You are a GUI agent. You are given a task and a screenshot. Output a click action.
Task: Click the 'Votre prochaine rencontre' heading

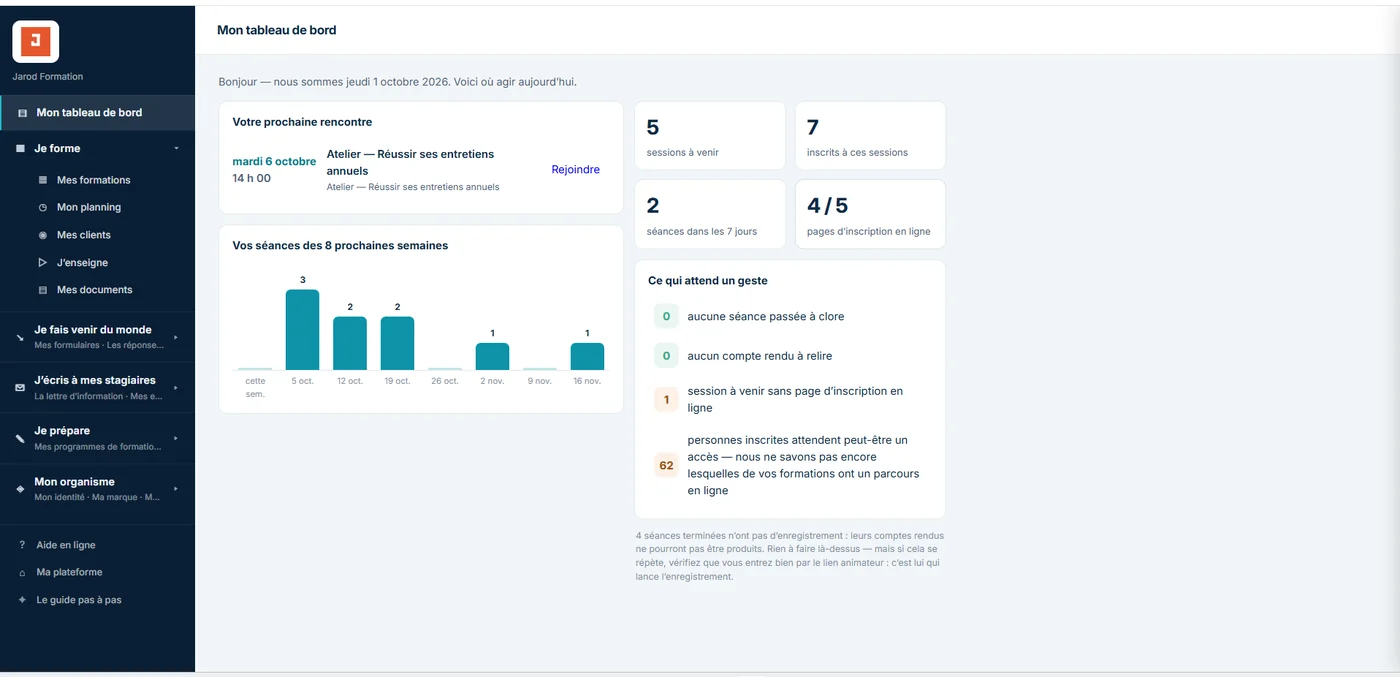click(302, 122)
